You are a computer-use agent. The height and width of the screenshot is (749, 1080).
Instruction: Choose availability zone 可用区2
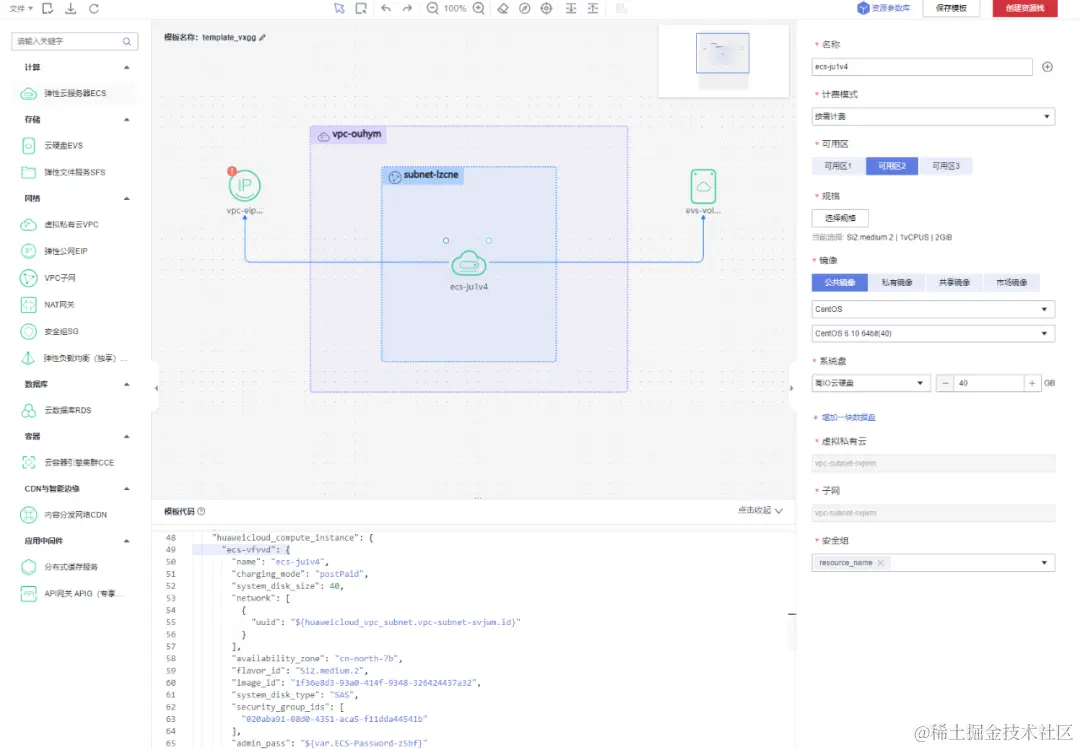pyautogui.click(x=892, y=166)
